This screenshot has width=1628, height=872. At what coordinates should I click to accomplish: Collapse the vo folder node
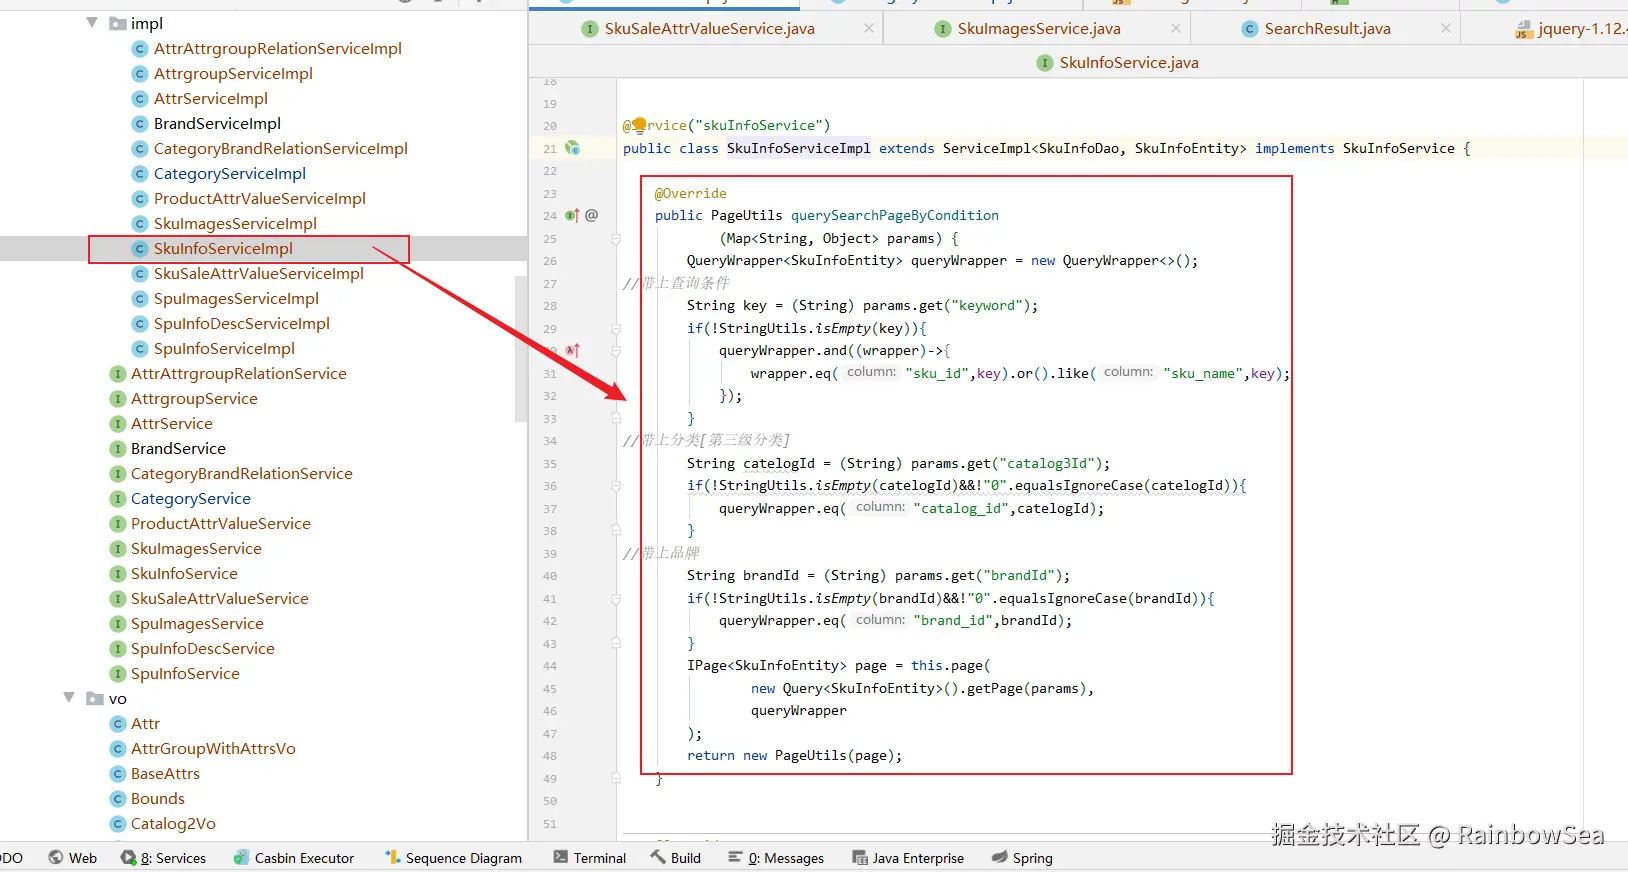point(69,697)
